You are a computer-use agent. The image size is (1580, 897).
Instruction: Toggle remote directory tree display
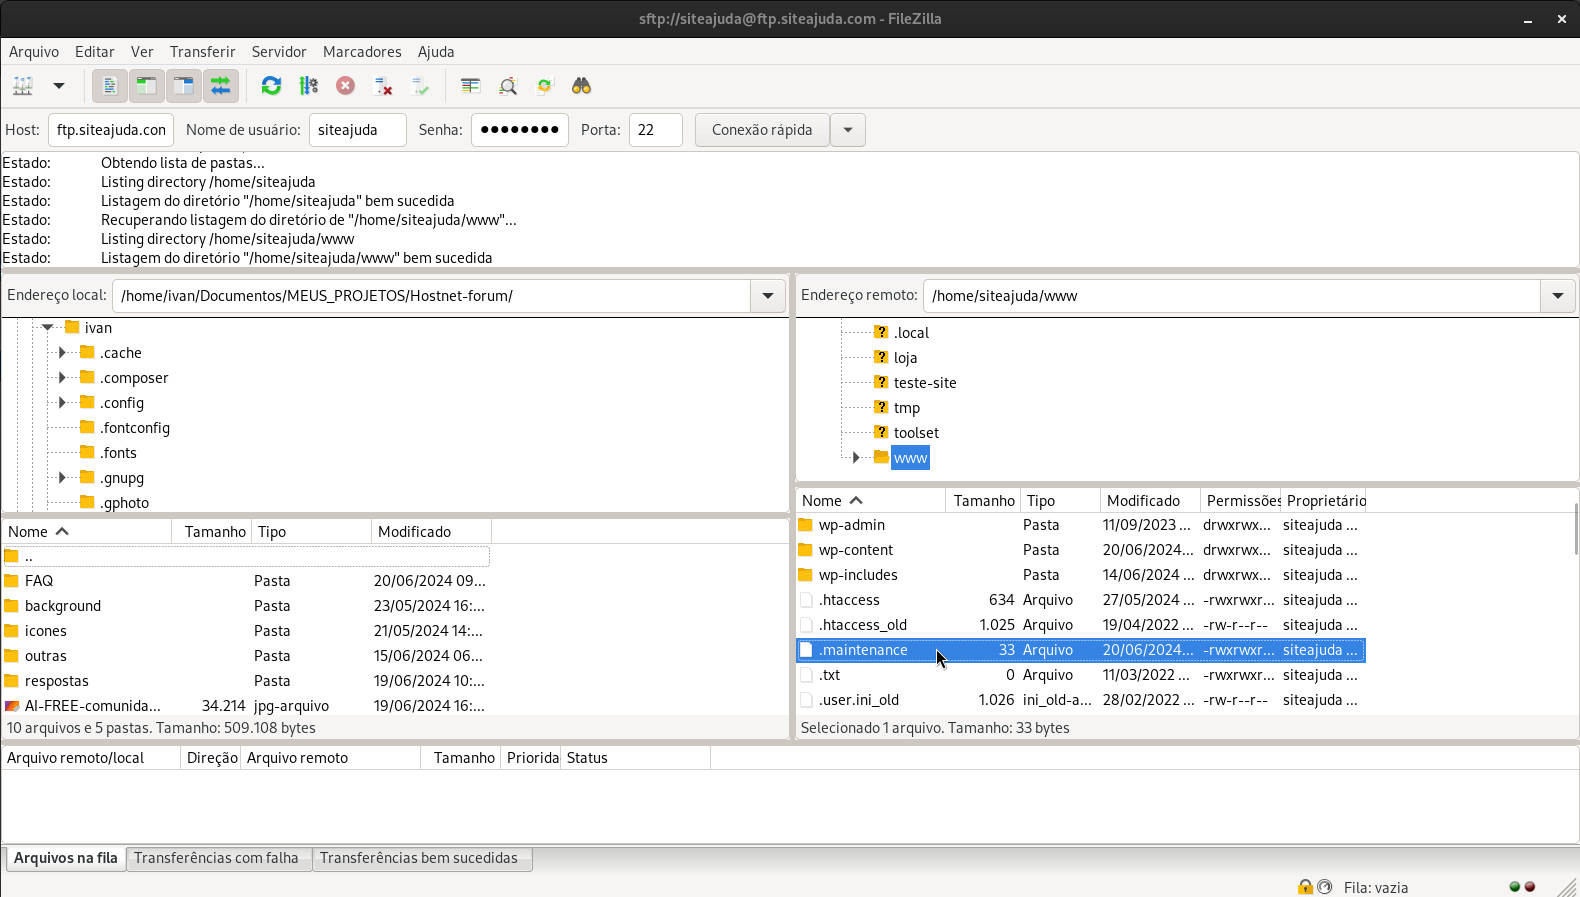(x=184, y=86)
